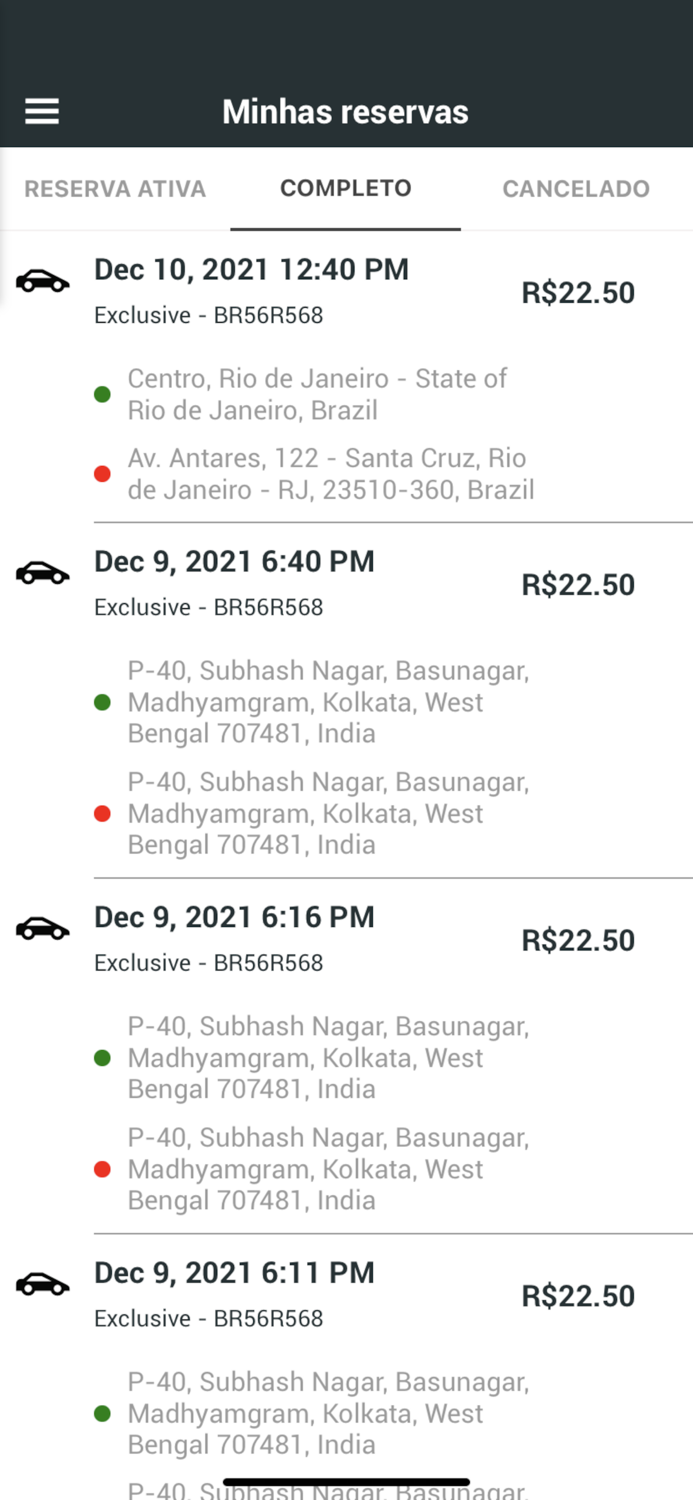The width and height of the screenshot is (693, 1500).
Task: Switch to the Reserva Ativa tab
Action: [x=115, y=189]
